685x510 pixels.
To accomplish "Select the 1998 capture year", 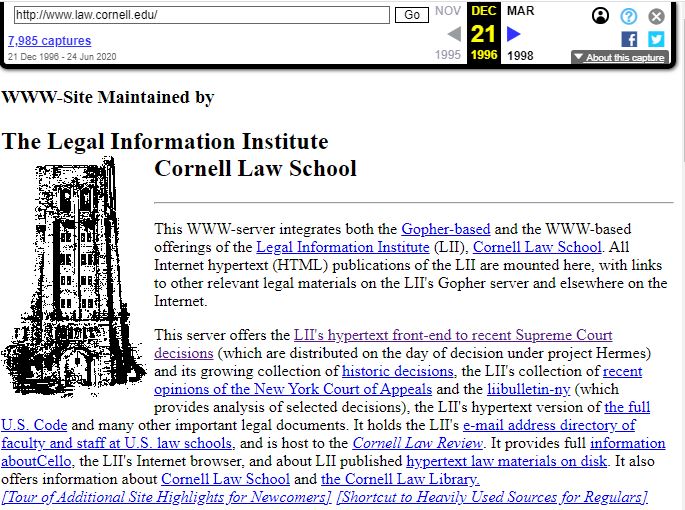I will [520, 56].
